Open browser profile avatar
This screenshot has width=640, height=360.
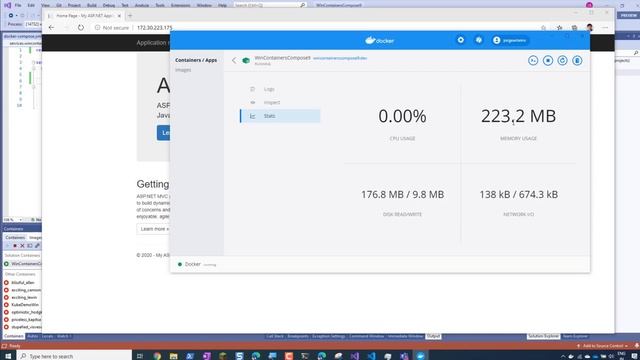coord(589,27)
